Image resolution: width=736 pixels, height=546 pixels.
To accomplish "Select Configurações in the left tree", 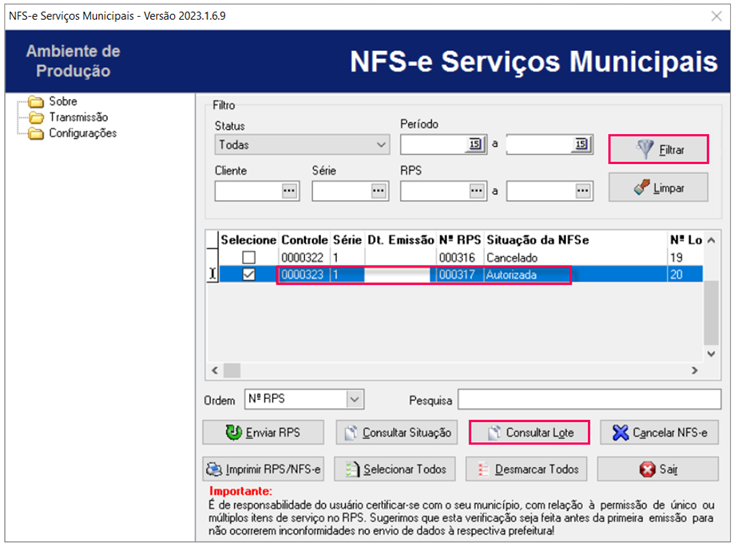I will [82, 133].
